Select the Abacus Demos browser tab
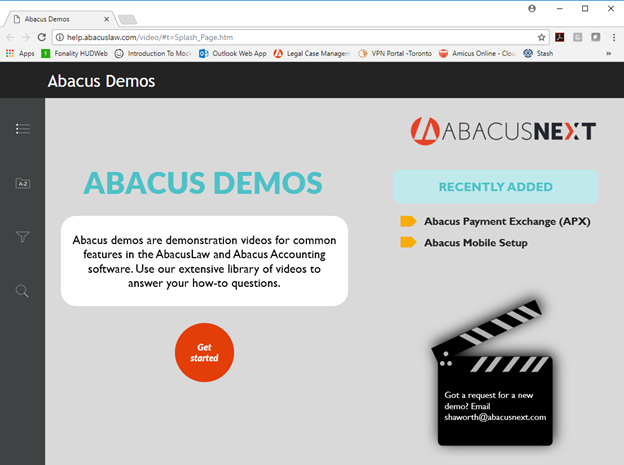Screen dimensions: 624x465 pos(60,19)
